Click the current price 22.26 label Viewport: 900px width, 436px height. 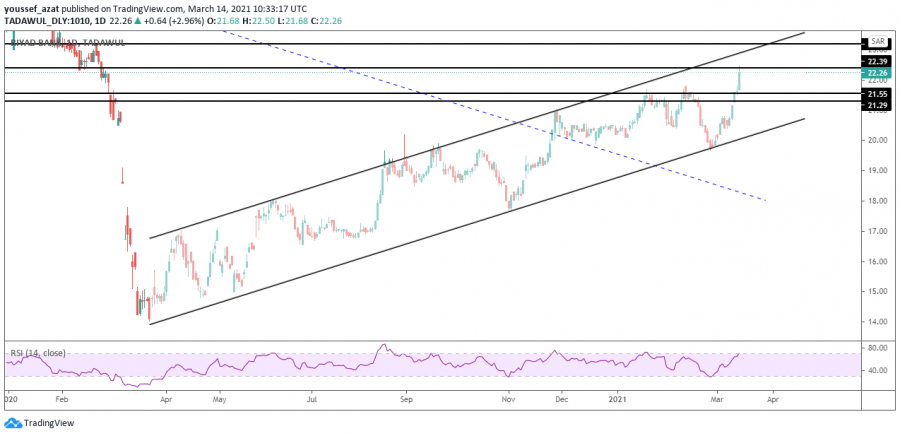[876, 73]
